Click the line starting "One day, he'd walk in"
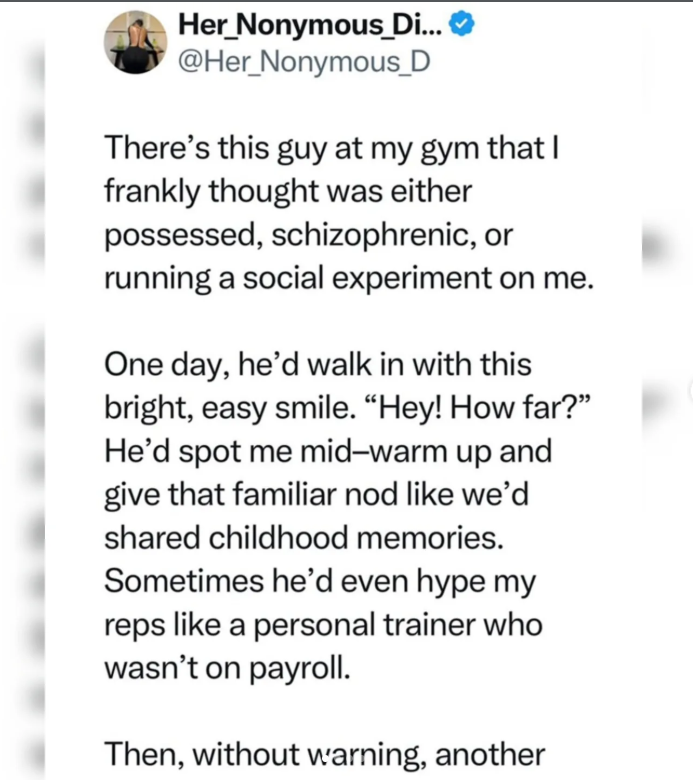Viewport: 693px width, 780px height. coord(317,365)
